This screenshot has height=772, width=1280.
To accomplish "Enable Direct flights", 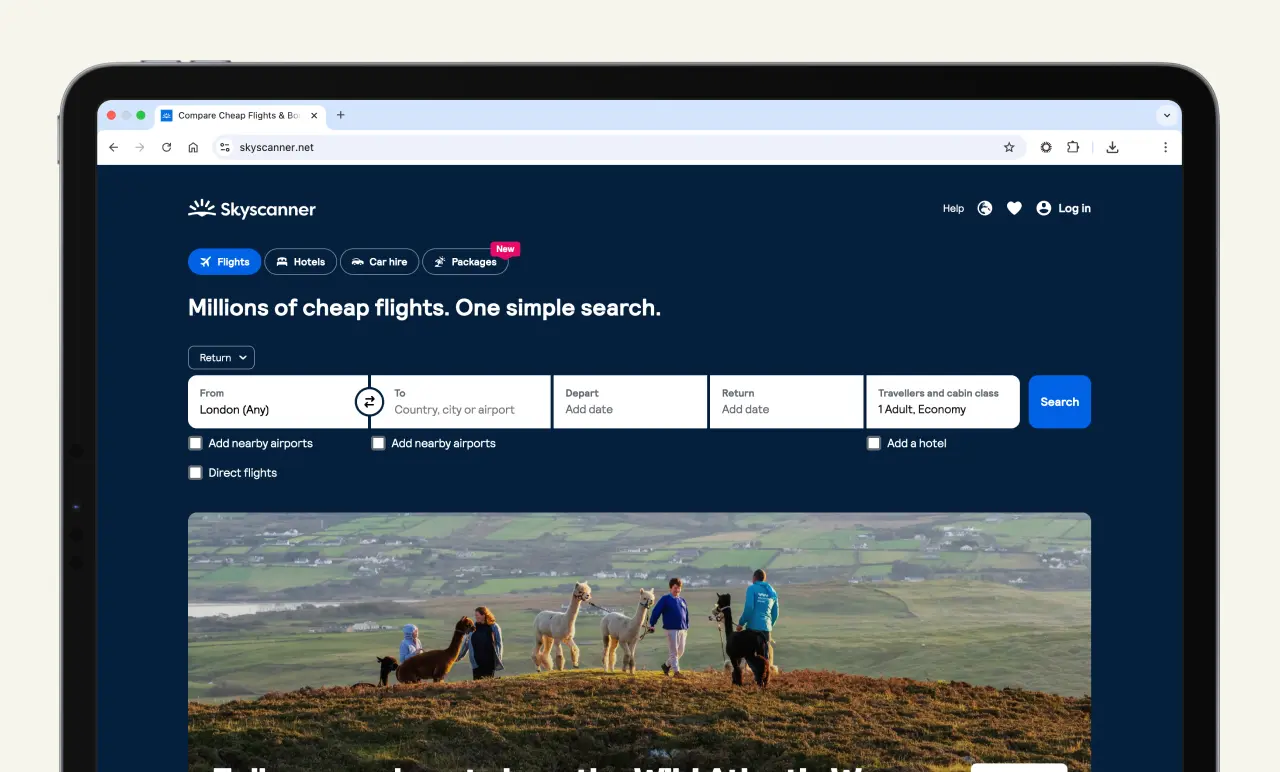I will [195, 472].
